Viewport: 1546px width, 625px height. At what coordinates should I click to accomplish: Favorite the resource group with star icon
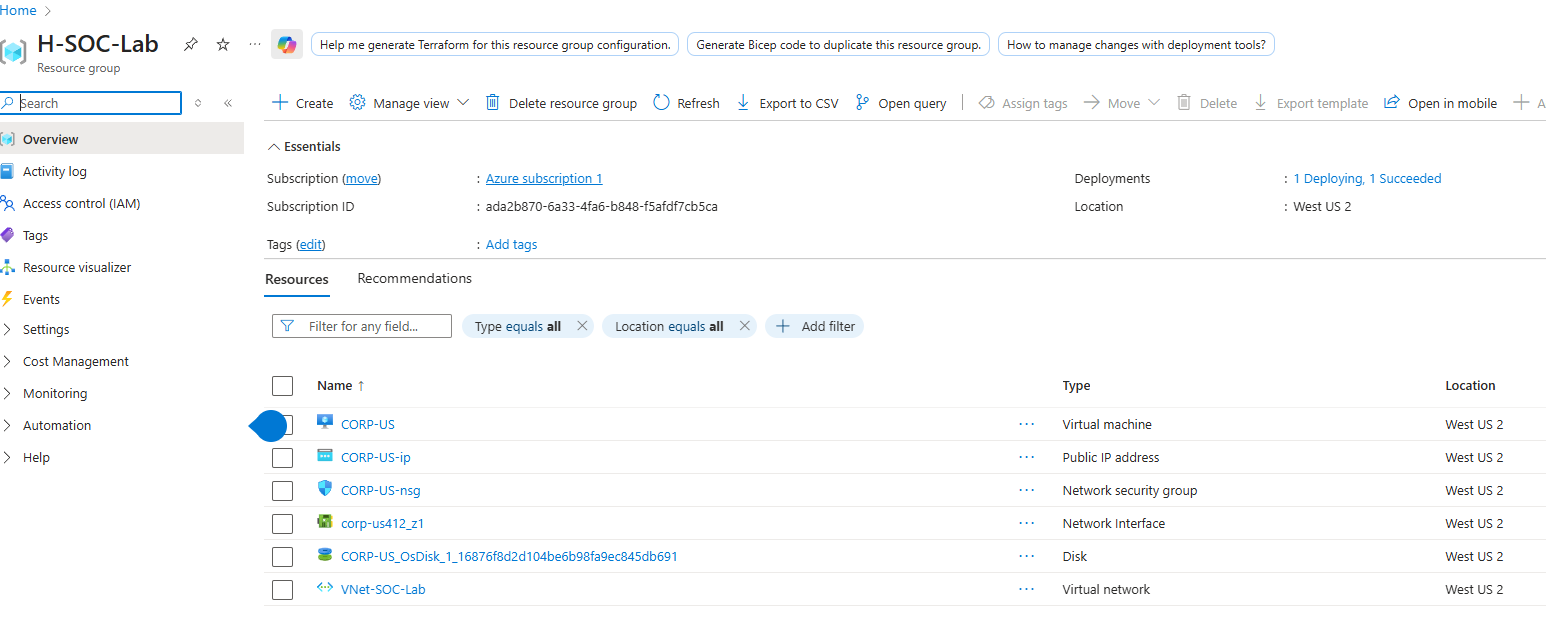point(223,44)
